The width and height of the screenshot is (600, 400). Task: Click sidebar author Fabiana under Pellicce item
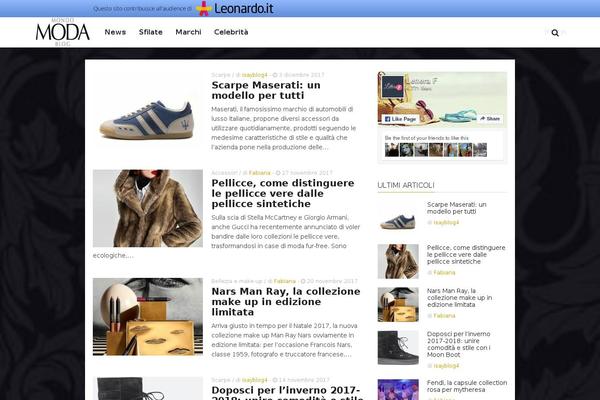click(x=444, y=273)
